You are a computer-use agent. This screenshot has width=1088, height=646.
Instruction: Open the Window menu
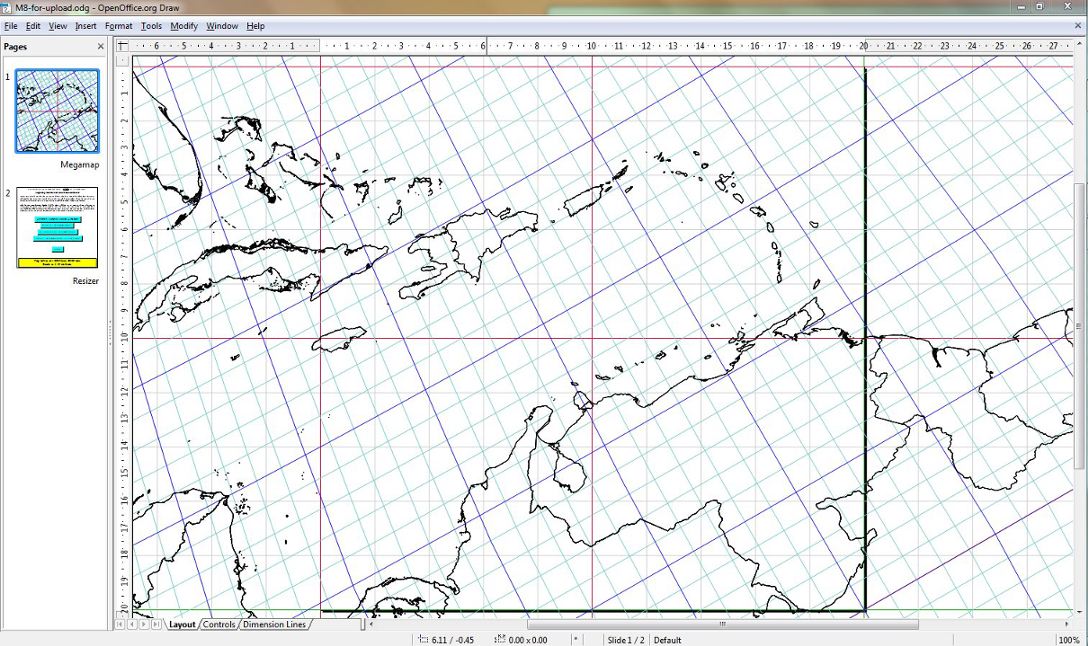click(x=222, y=26)
